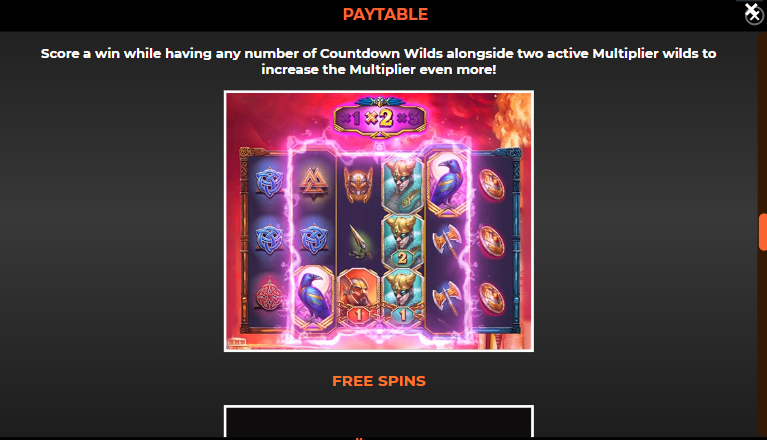Click the orange triangle rune symbol
This screenshot has height=440, width=767.
[314, 184]
